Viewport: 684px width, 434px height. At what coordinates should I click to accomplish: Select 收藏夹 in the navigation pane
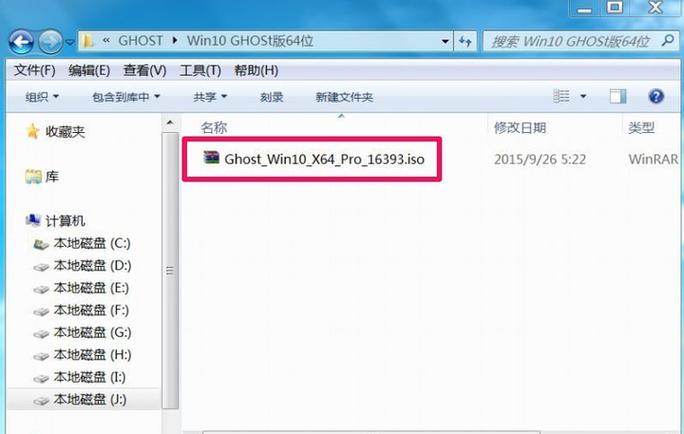[65, 131]
